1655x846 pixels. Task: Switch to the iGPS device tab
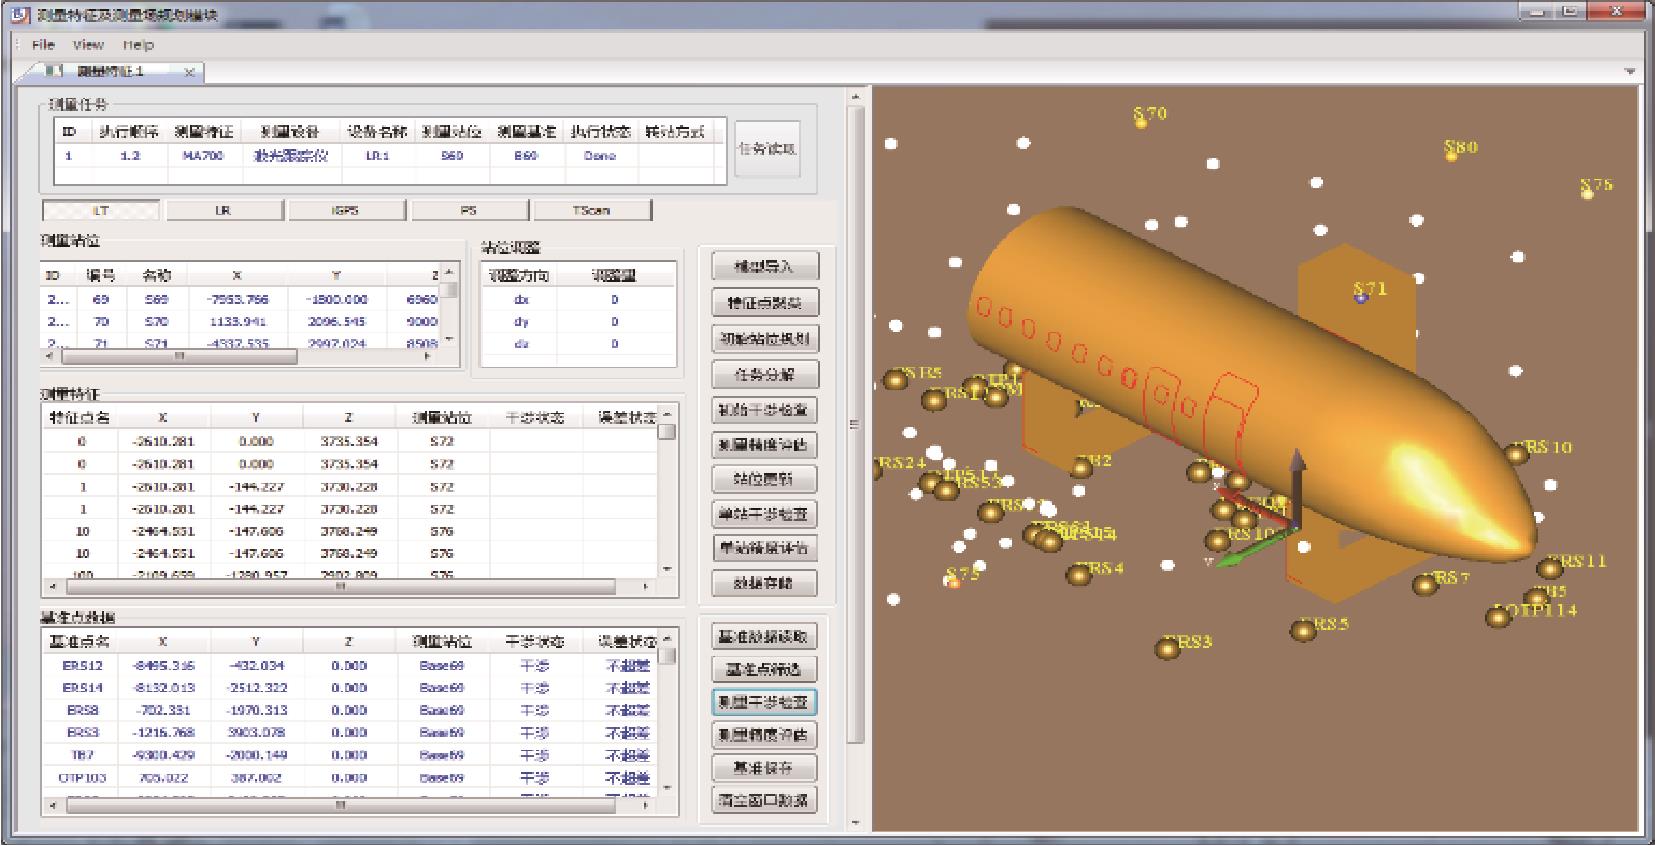(x=346, y=210)
